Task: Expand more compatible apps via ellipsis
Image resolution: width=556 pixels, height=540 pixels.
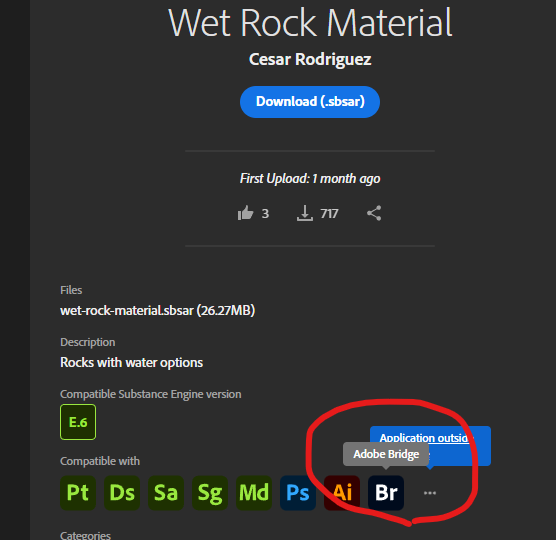Action: pyautogui.click(x=430, y=493)
